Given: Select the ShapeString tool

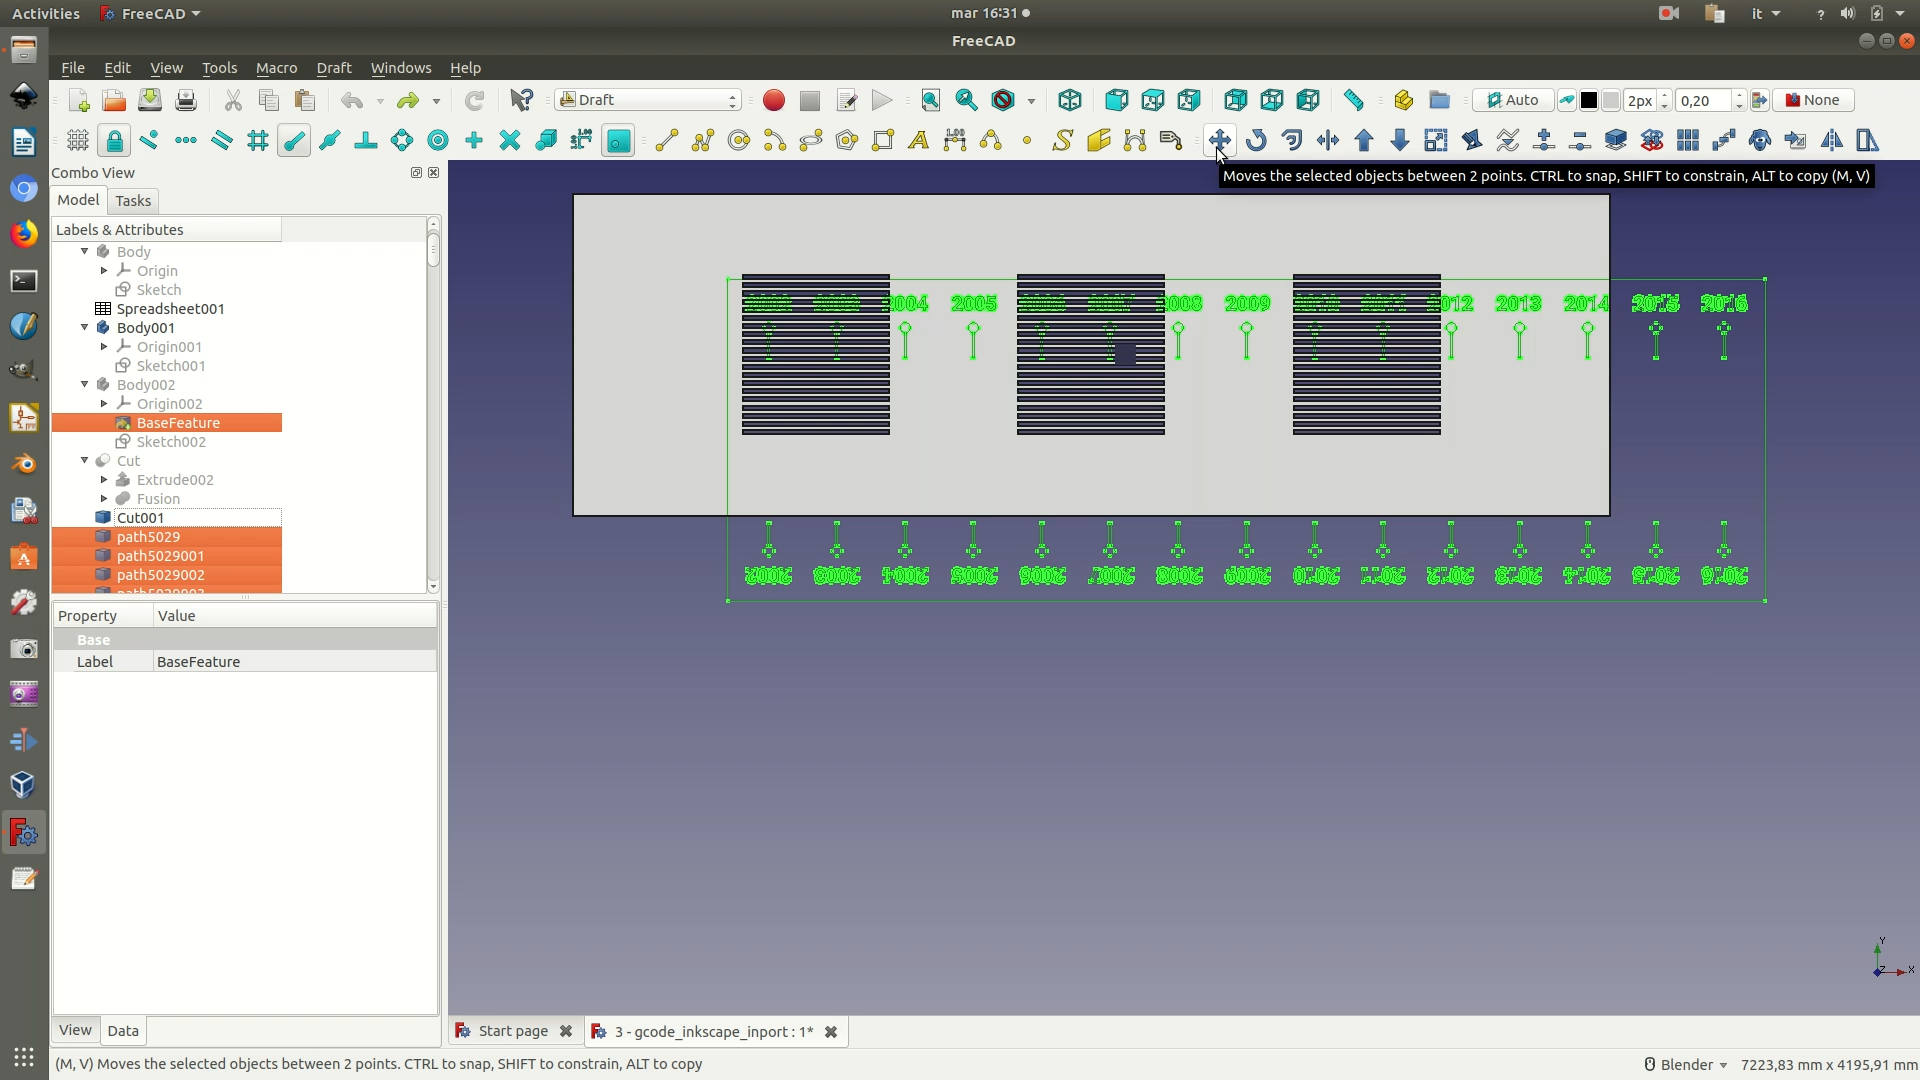Looking at the screenshot, I should click(x=1063, y=141).
